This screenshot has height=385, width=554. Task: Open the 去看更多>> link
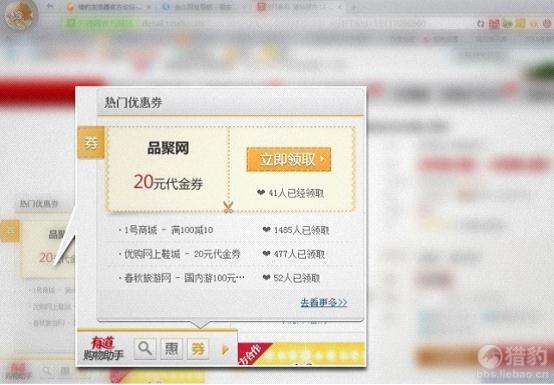[x=324, y=303]
